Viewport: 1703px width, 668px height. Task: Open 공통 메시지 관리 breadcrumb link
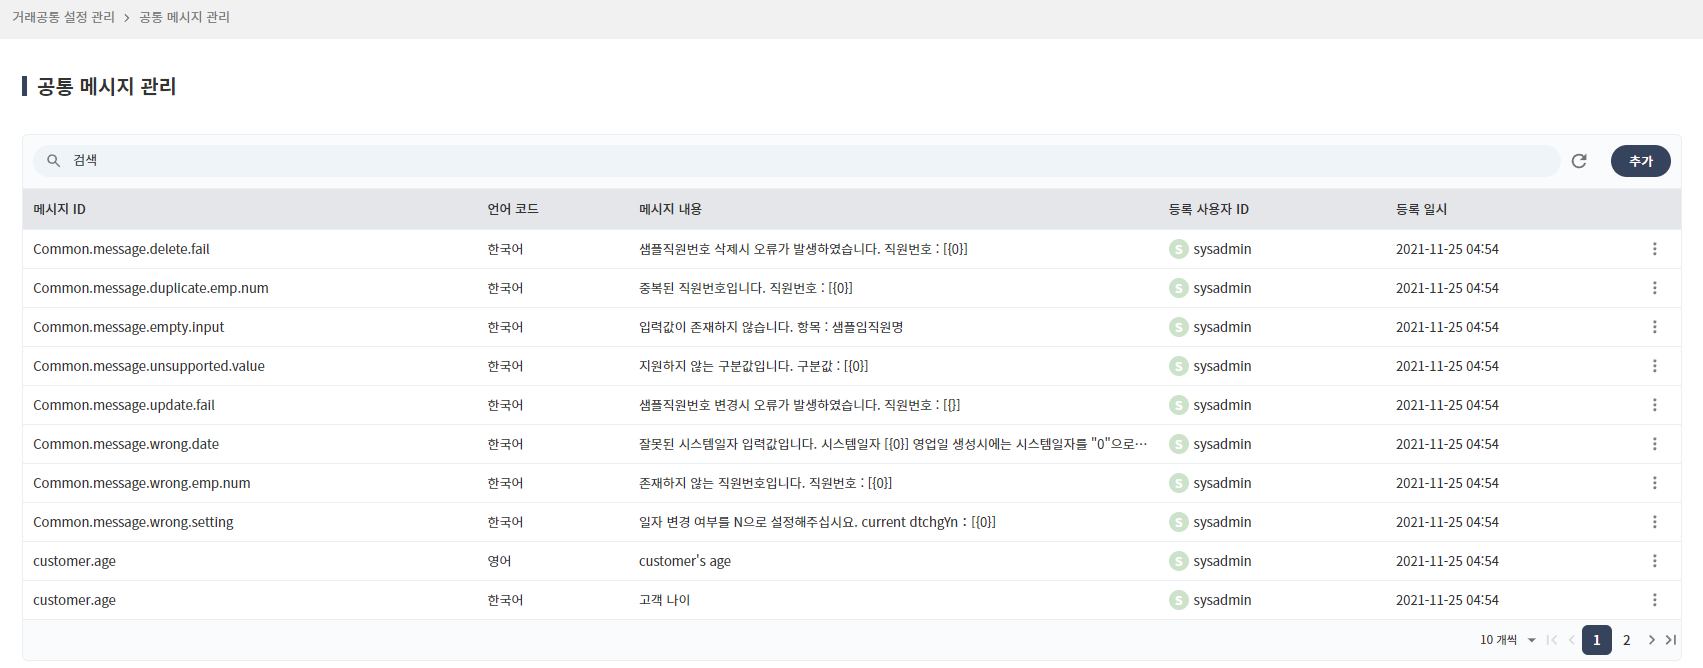(184, 17)
